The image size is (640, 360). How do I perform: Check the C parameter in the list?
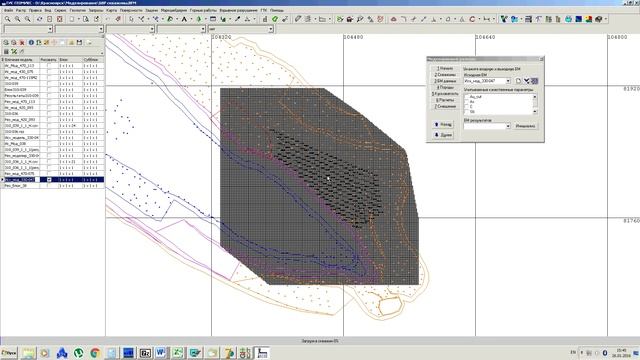(x=467, y=107)
